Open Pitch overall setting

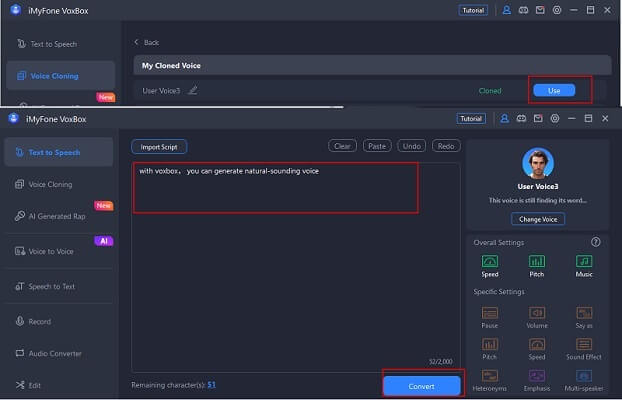click(x=537, y=266)
